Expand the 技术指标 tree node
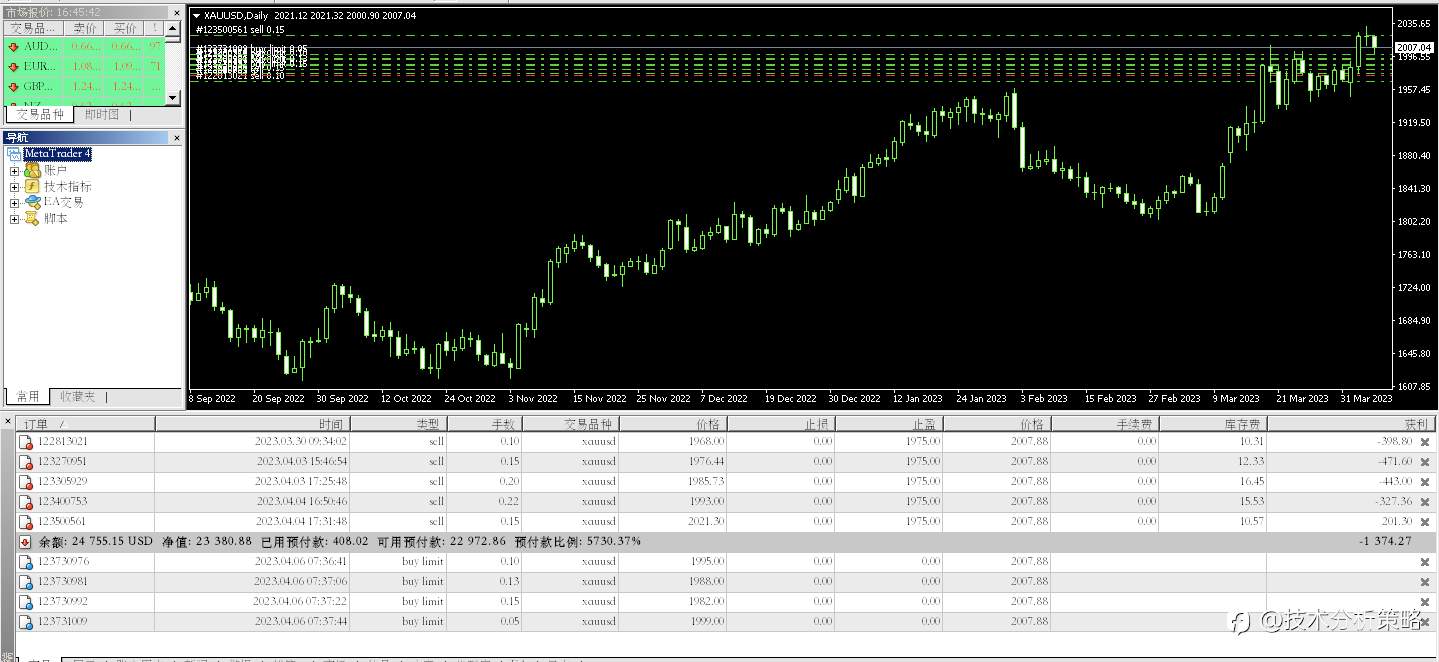The image size is (1439, 662). coord(15,187)
